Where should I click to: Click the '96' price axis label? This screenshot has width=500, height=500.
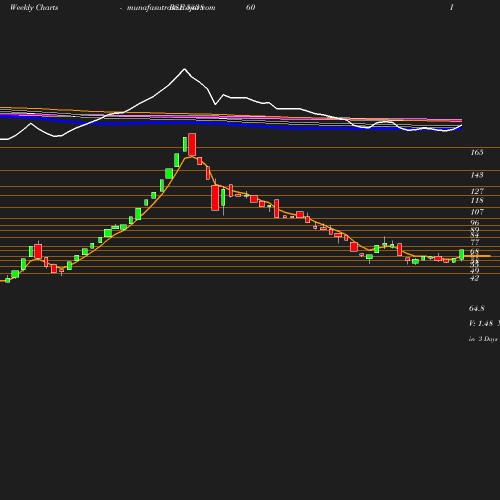click(475, 223)
